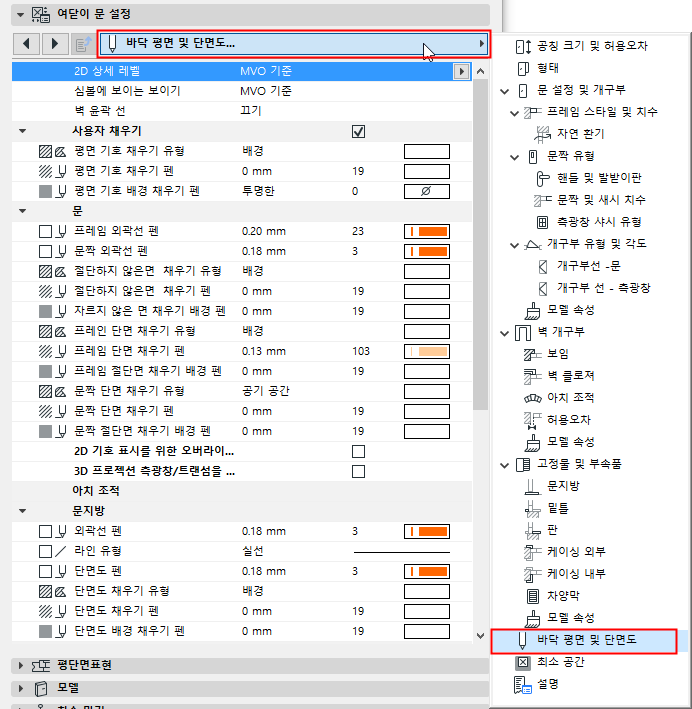Click the 개구부선 -문 icon
The width and height of the screenshot is (692, 709).
[543, 266]
